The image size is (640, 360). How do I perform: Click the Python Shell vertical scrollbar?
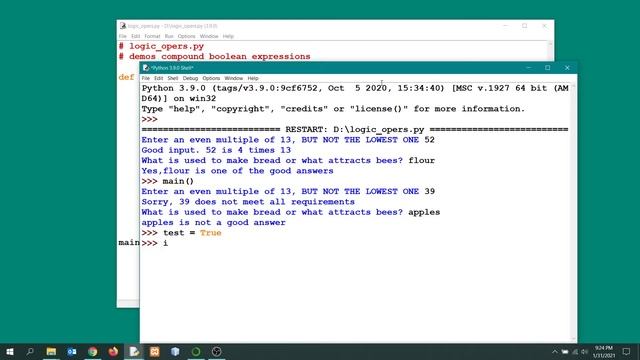tap(574, 212)
